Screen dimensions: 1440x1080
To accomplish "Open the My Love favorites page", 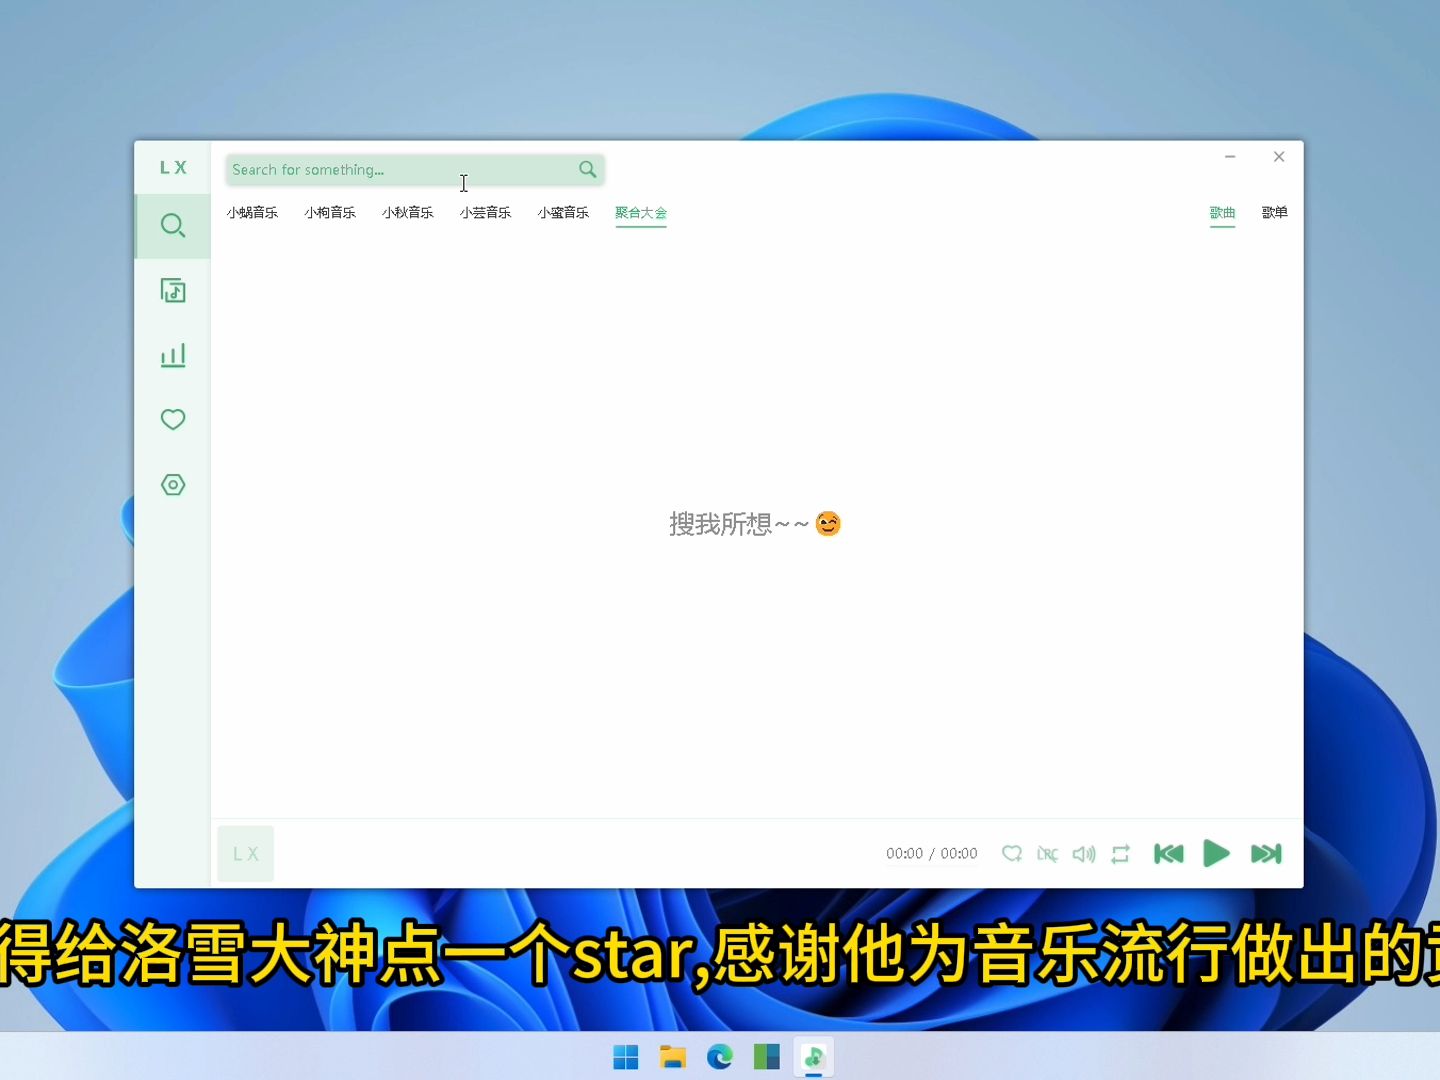I will [x=172, y=419].
